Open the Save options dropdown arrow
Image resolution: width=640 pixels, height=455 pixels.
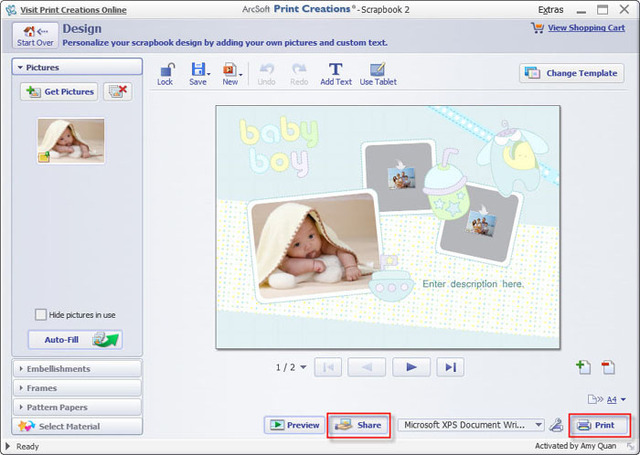point(209,74)
